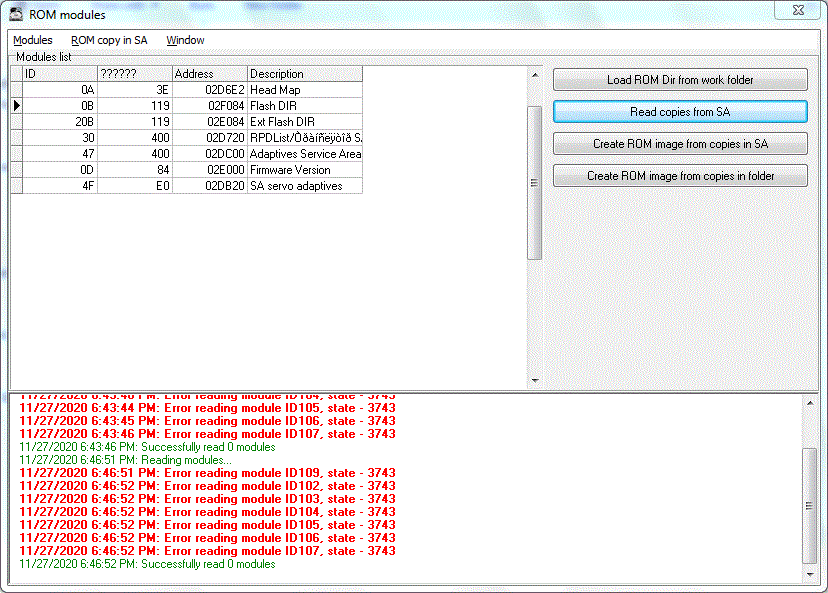
Task: Select SA servo adaptives cell
Action: [x=305, y=186]
